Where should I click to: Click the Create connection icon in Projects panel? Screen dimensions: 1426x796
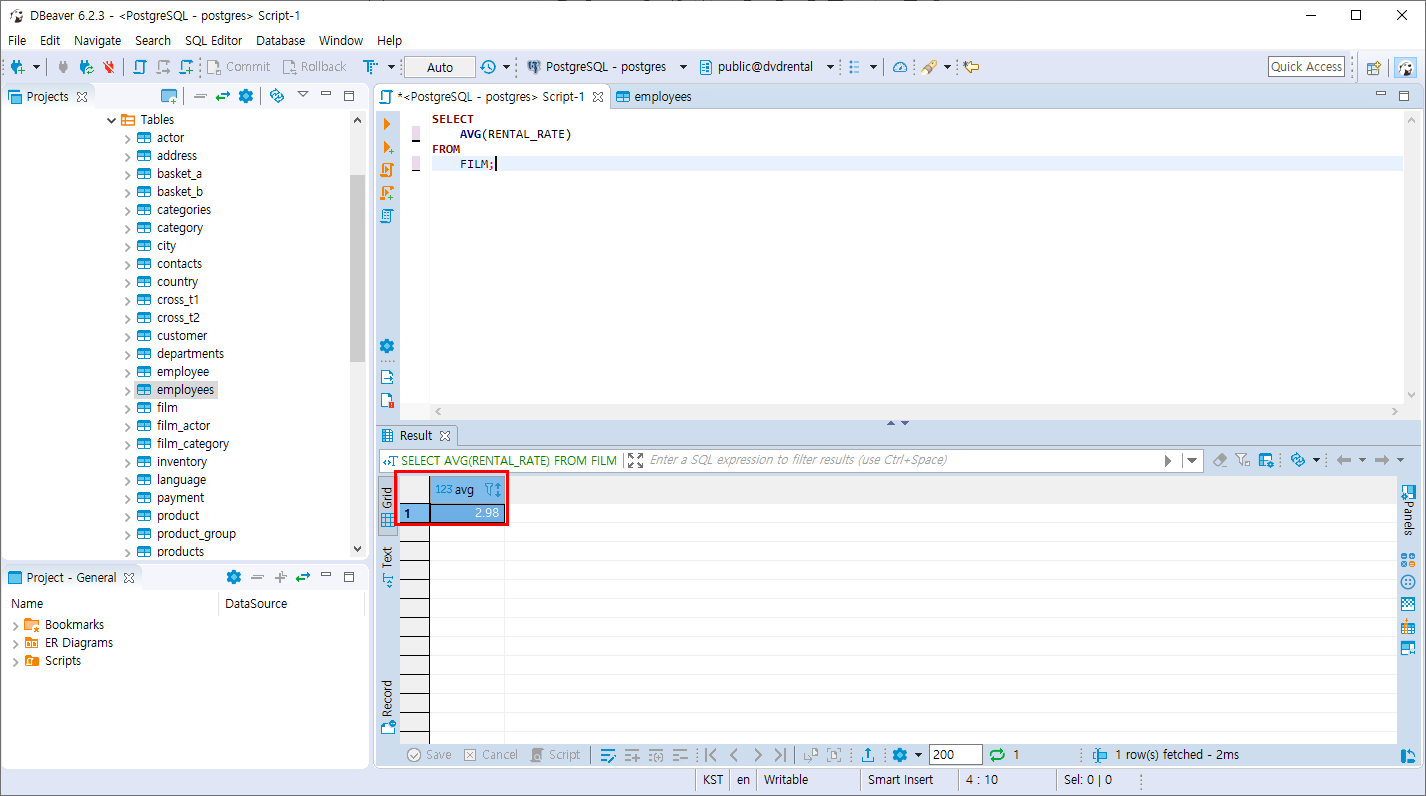(169, 96)
